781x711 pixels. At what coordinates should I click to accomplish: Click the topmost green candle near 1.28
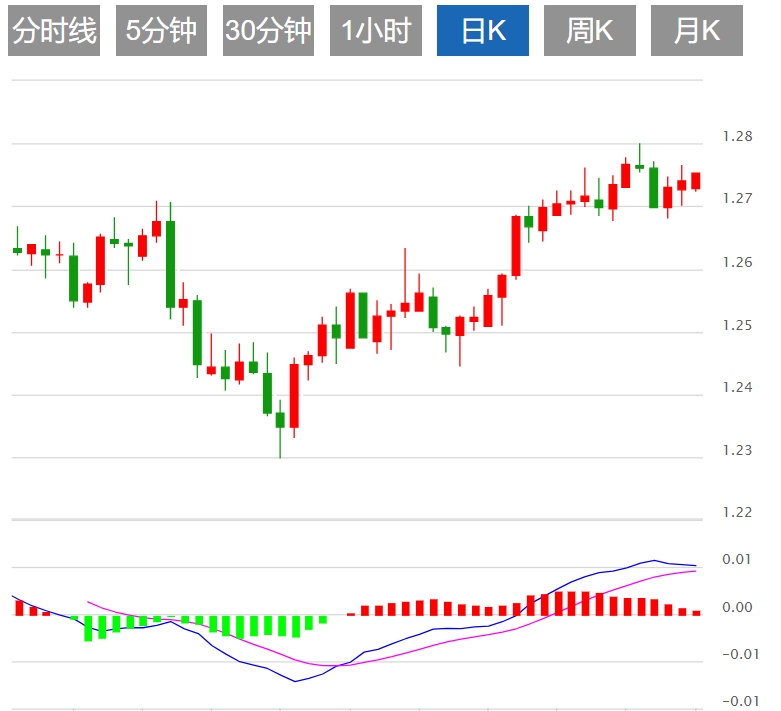tap(640, 167)
